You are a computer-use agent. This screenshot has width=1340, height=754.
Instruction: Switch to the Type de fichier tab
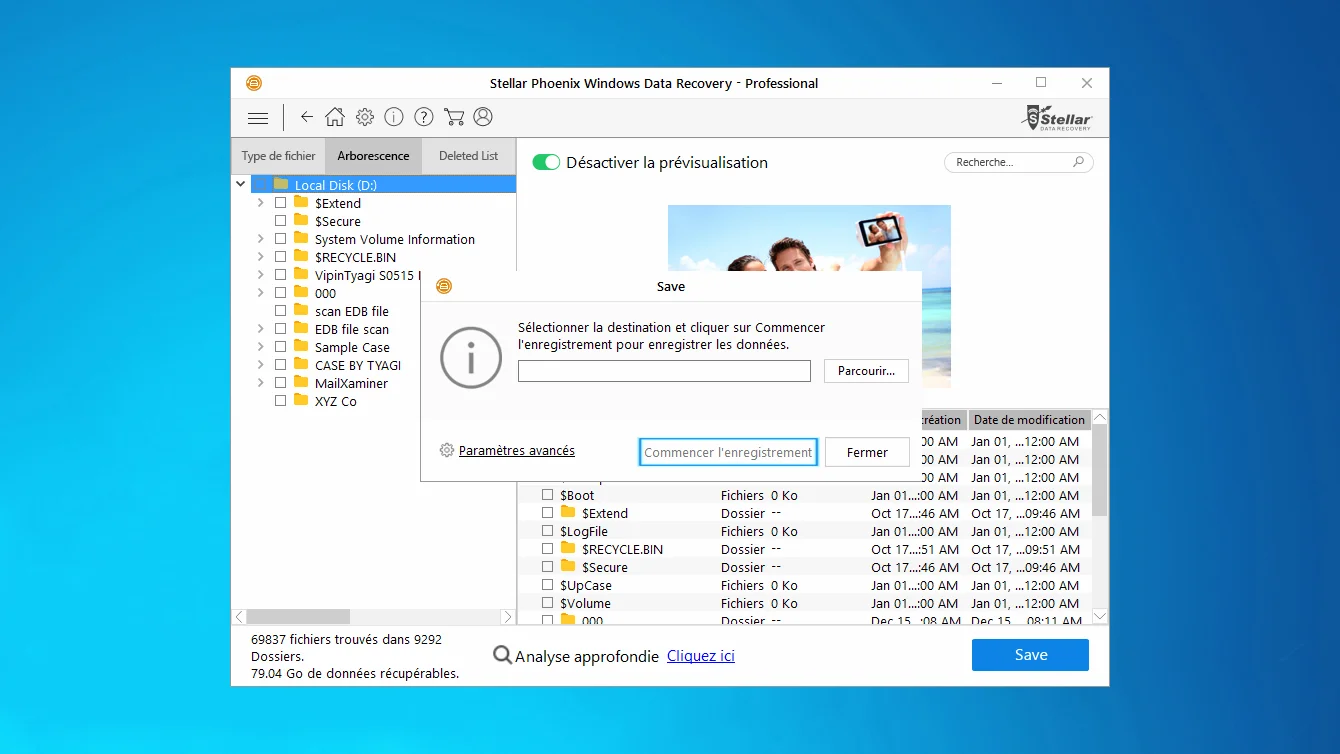[278, 156]
